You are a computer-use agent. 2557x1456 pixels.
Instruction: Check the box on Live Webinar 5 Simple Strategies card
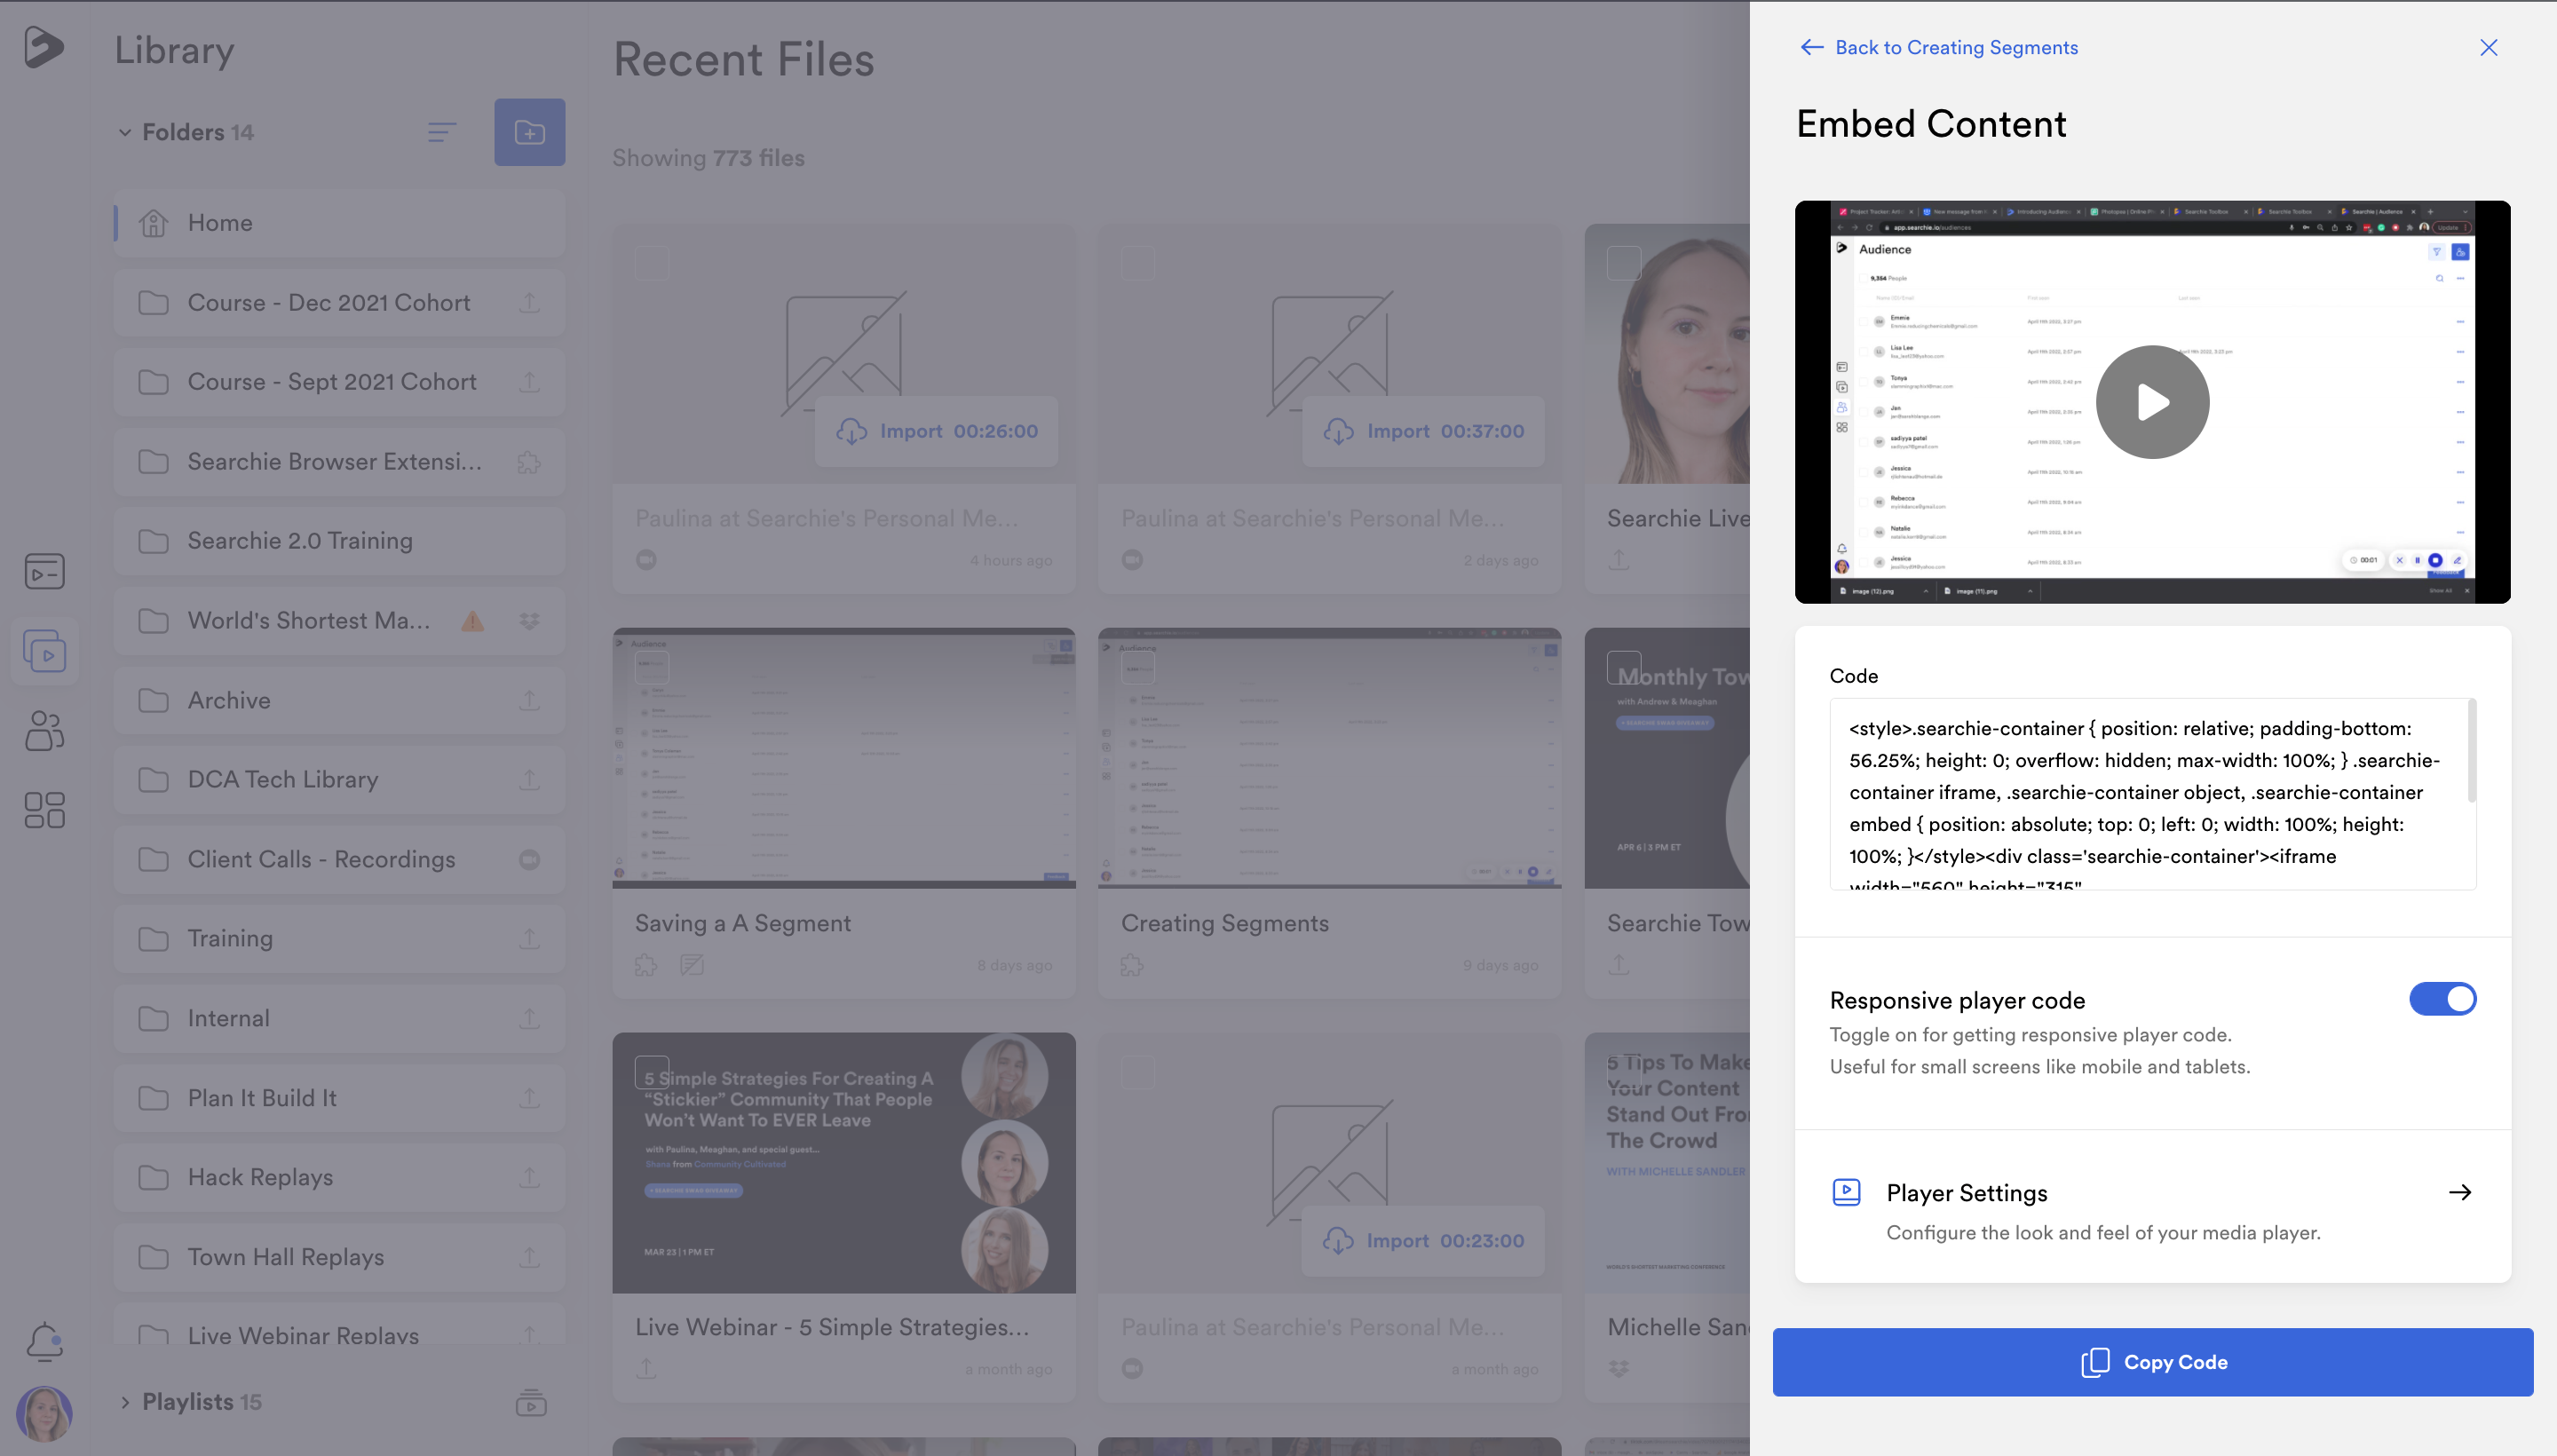point(652,1072)
